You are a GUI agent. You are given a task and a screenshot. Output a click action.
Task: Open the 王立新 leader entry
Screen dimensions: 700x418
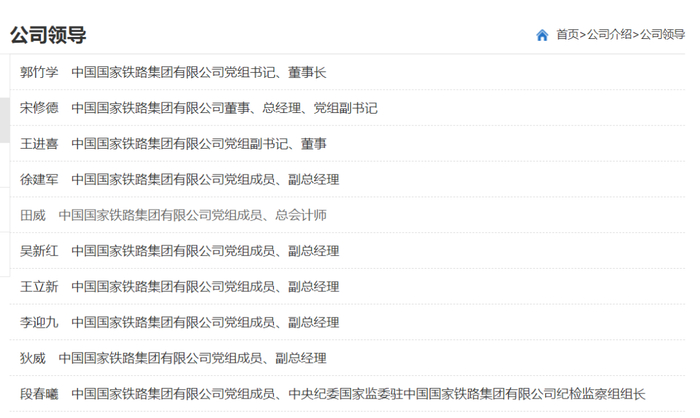[x=179, y=287]
